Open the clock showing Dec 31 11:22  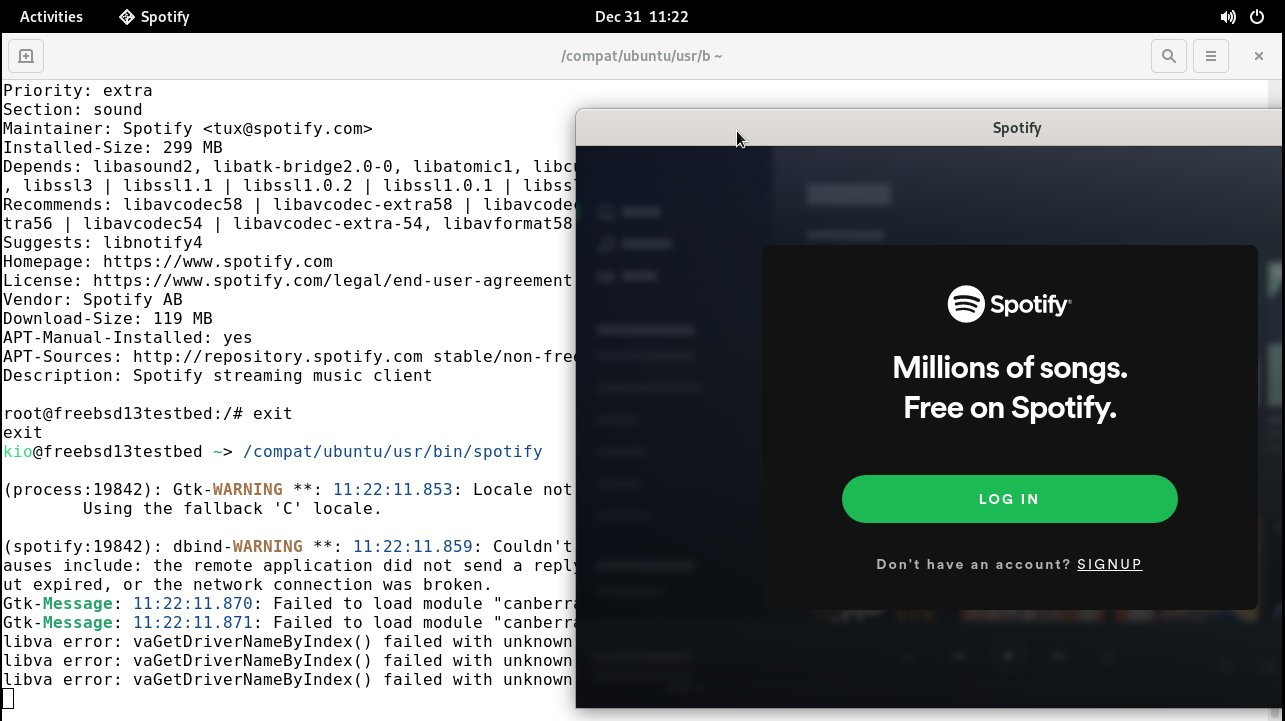coord(641,16)
